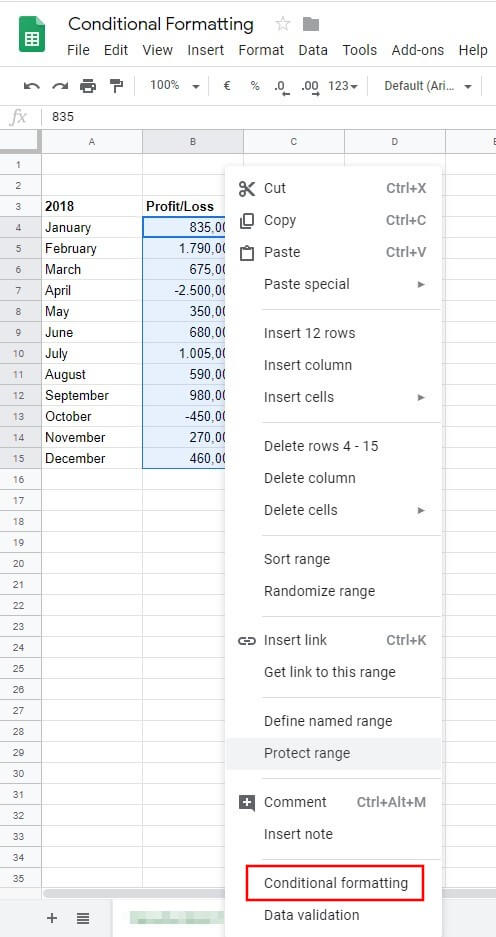The height and width of the screenshot is (937, 496).
Task: Expand the Paste special submenu
Action: coord(333,284)
